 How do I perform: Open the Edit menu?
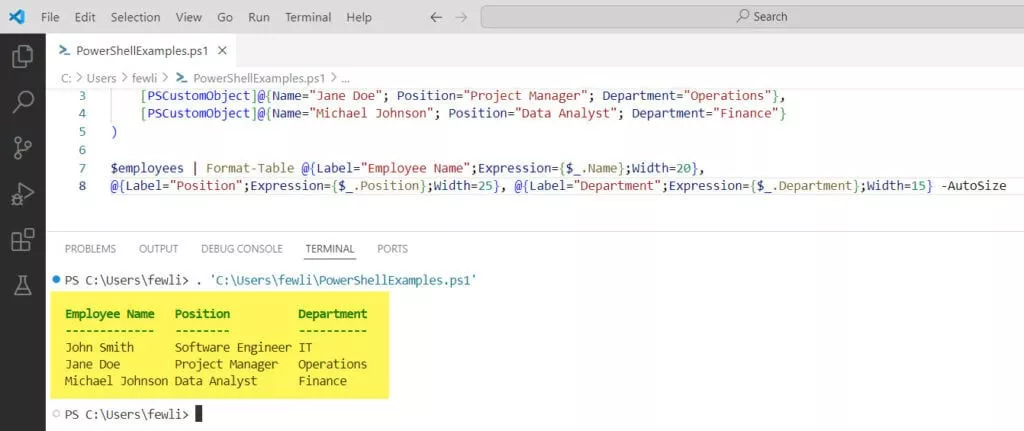pos(85,18)
